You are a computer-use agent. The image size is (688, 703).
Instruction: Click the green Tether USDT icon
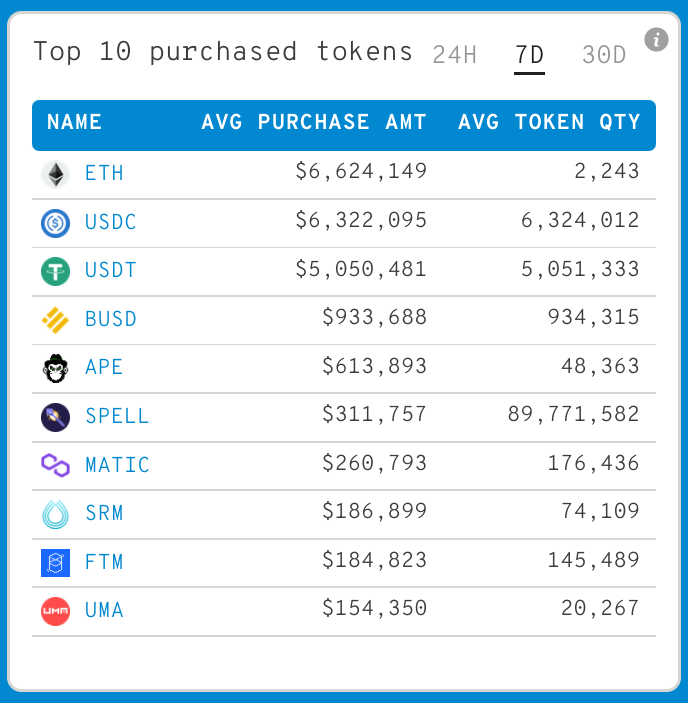(x=55, y=271)
